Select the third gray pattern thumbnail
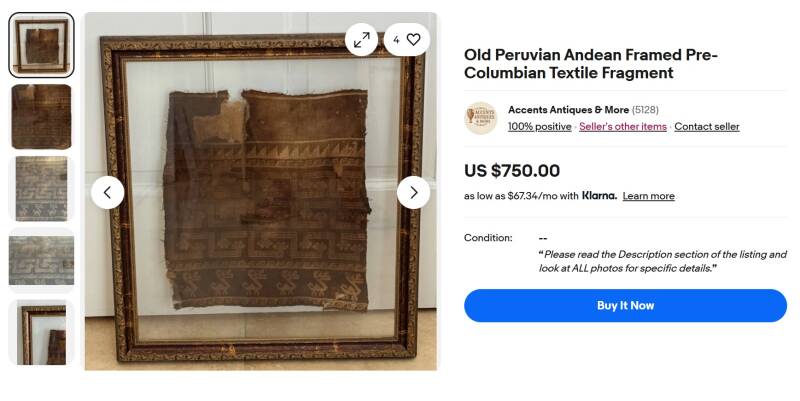 coord(41,189)
